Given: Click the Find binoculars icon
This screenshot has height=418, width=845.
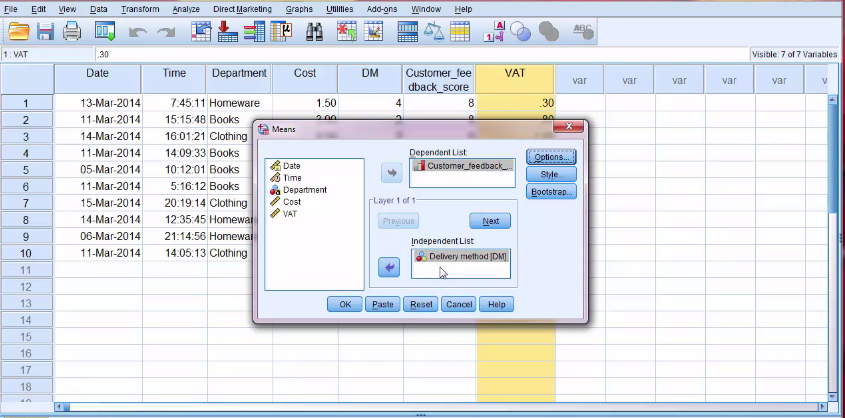Looking at the screenshot, I should click(314, 32).
